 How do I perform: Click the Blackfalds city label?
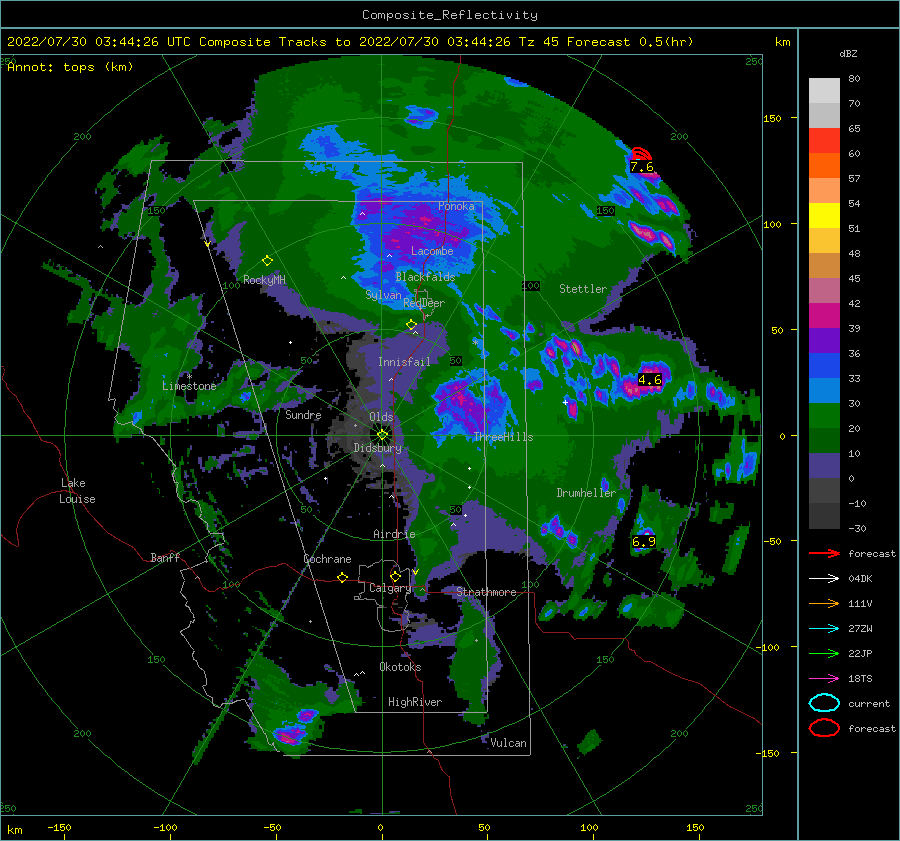[425, 277]
